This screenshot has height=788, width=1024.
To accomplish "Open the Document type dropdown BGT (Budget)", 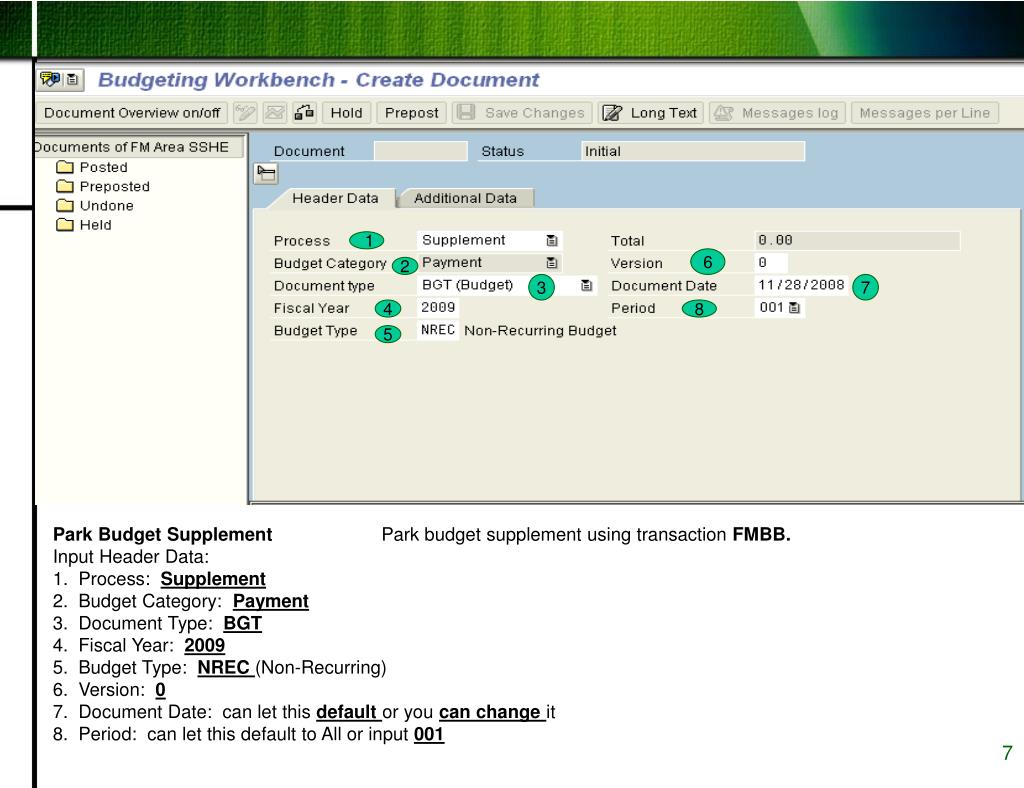I will pyautogui.click(x=586, y=285).
